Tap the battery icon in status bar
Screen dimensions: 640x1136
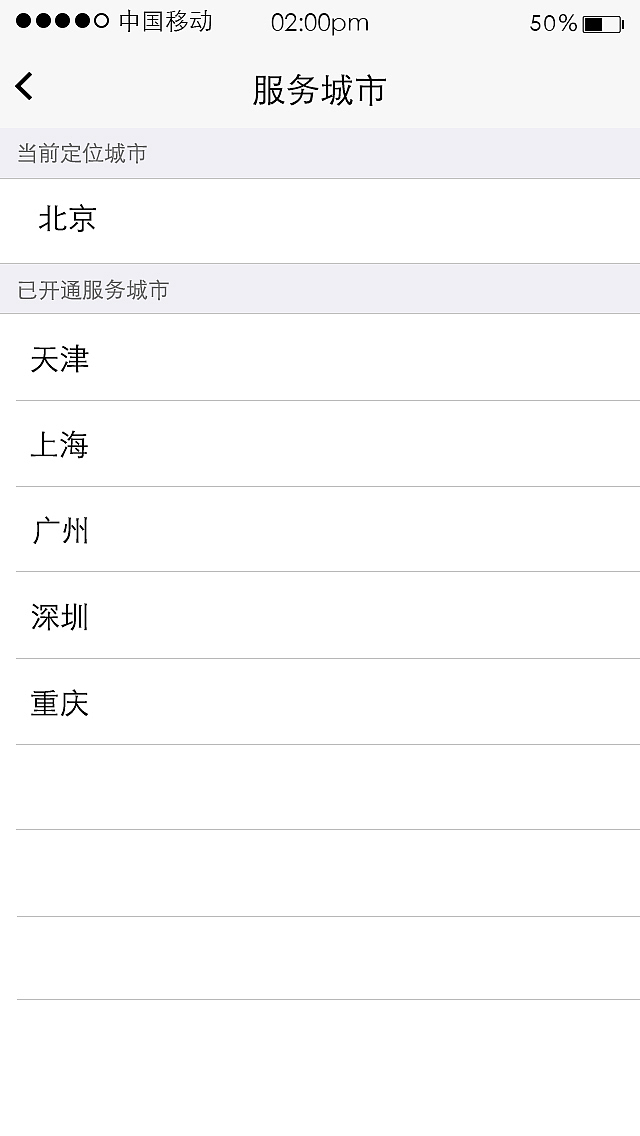pos(602,23)
